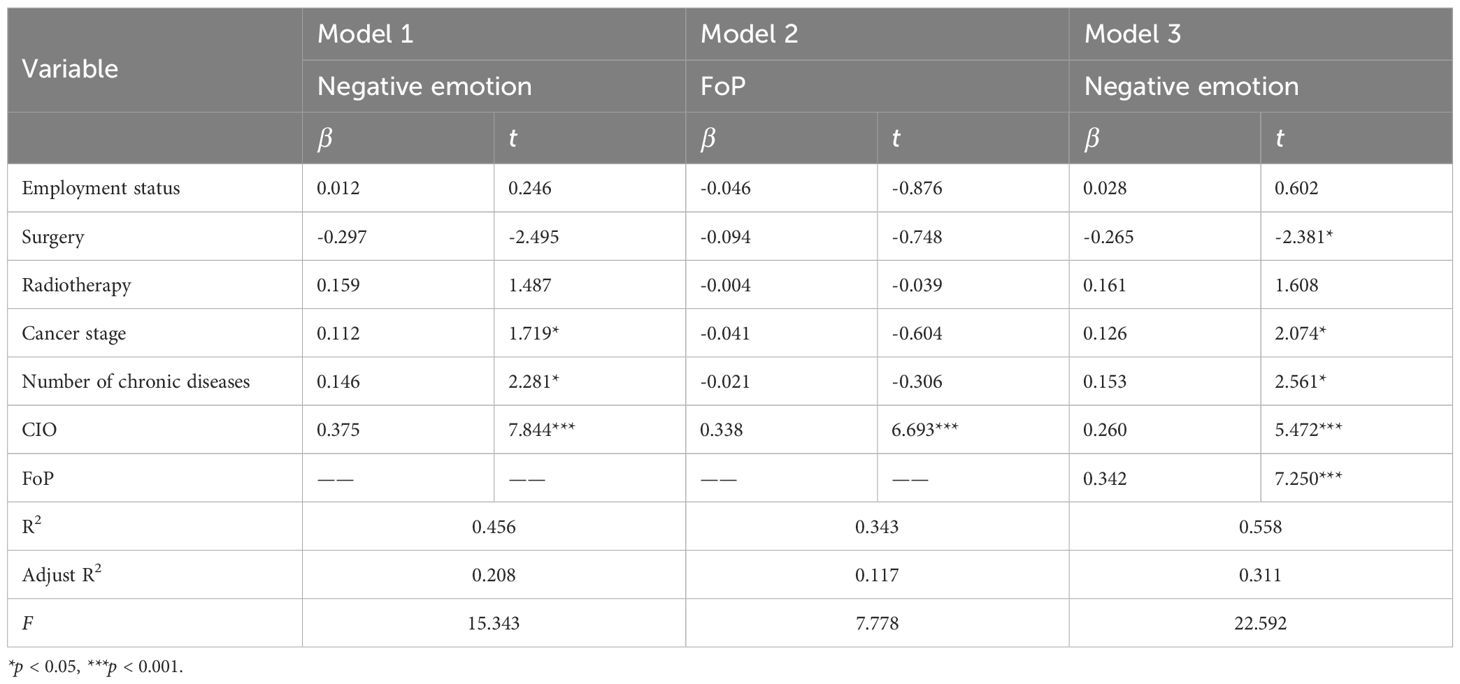Select the Adjust R² value 0.117
This screenshot has height=684, width=1460.
coord(877,574)
